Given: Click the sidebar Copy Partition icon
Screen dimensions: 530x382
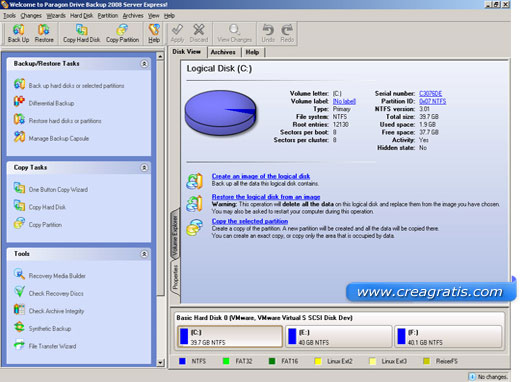Looking at the screenshot, I should coord(19,223).
